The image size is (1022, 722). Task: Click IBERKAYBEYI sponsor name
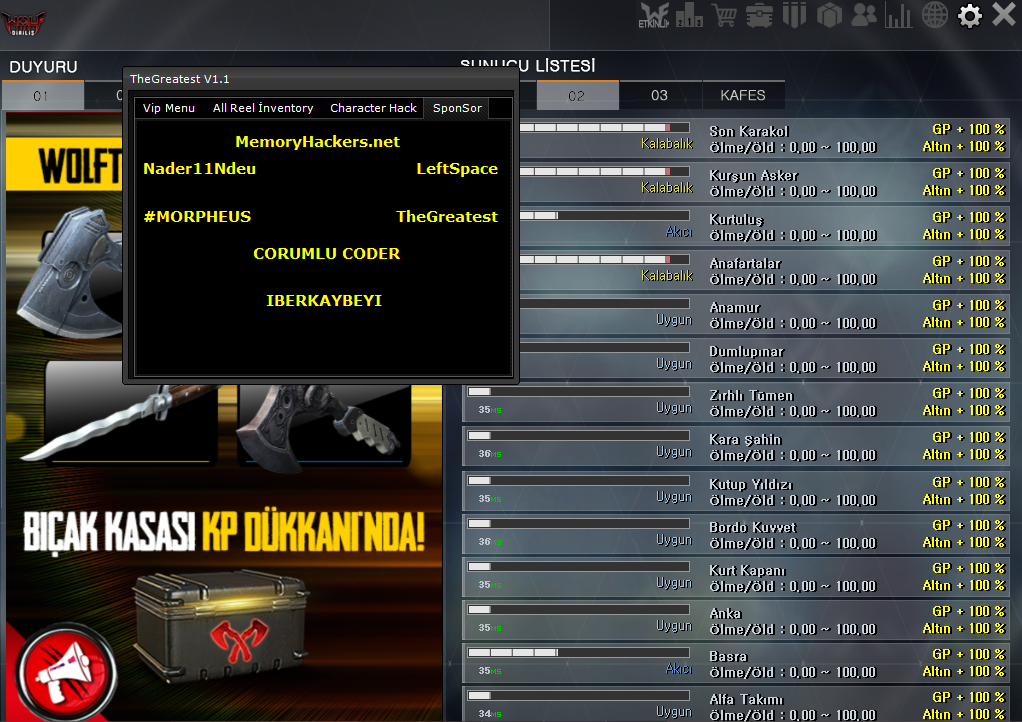324,301
